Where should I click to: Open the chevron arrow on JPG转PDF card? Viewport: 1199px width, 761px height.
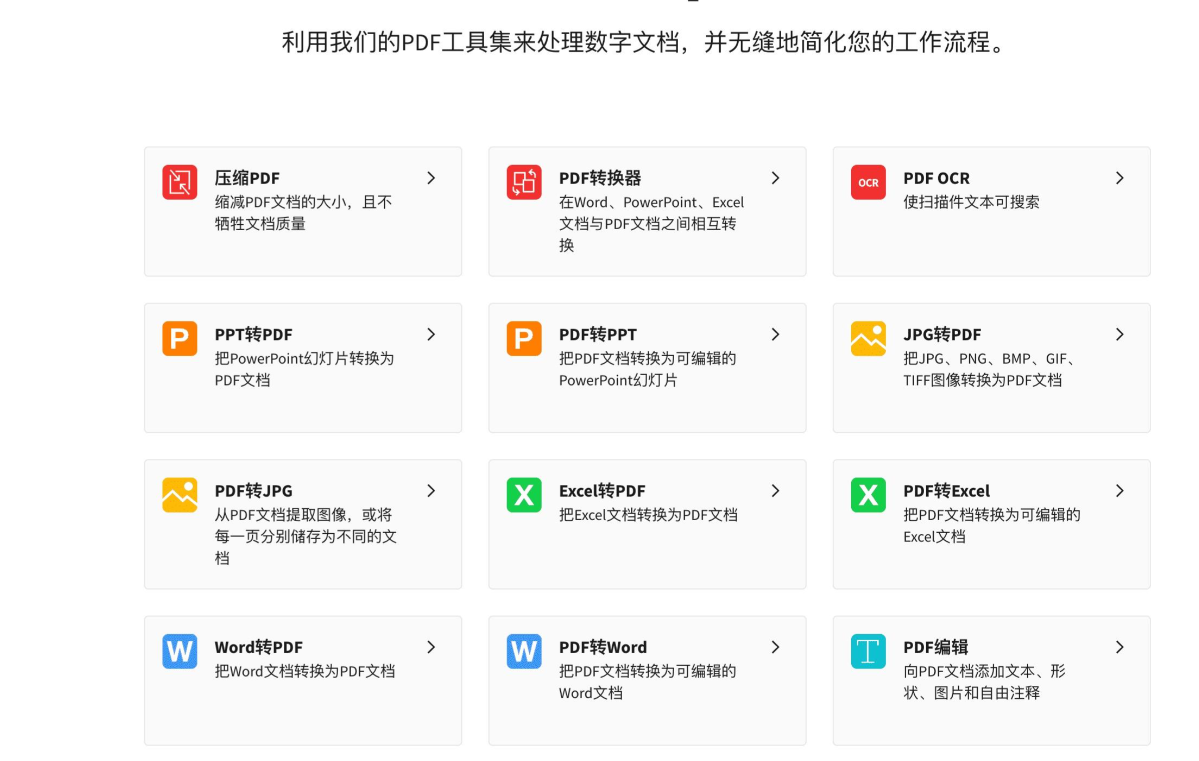coord(1119,334)
